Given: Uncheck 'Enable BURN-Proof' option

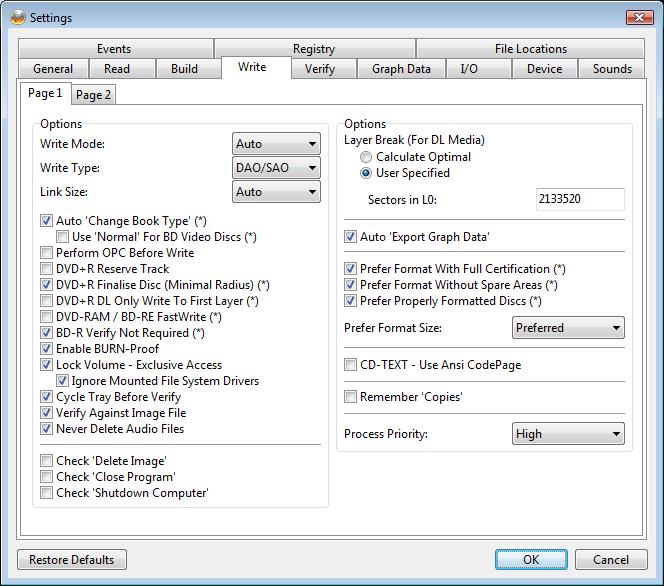Looking at the screenshot, I should [x=47, y=349].
